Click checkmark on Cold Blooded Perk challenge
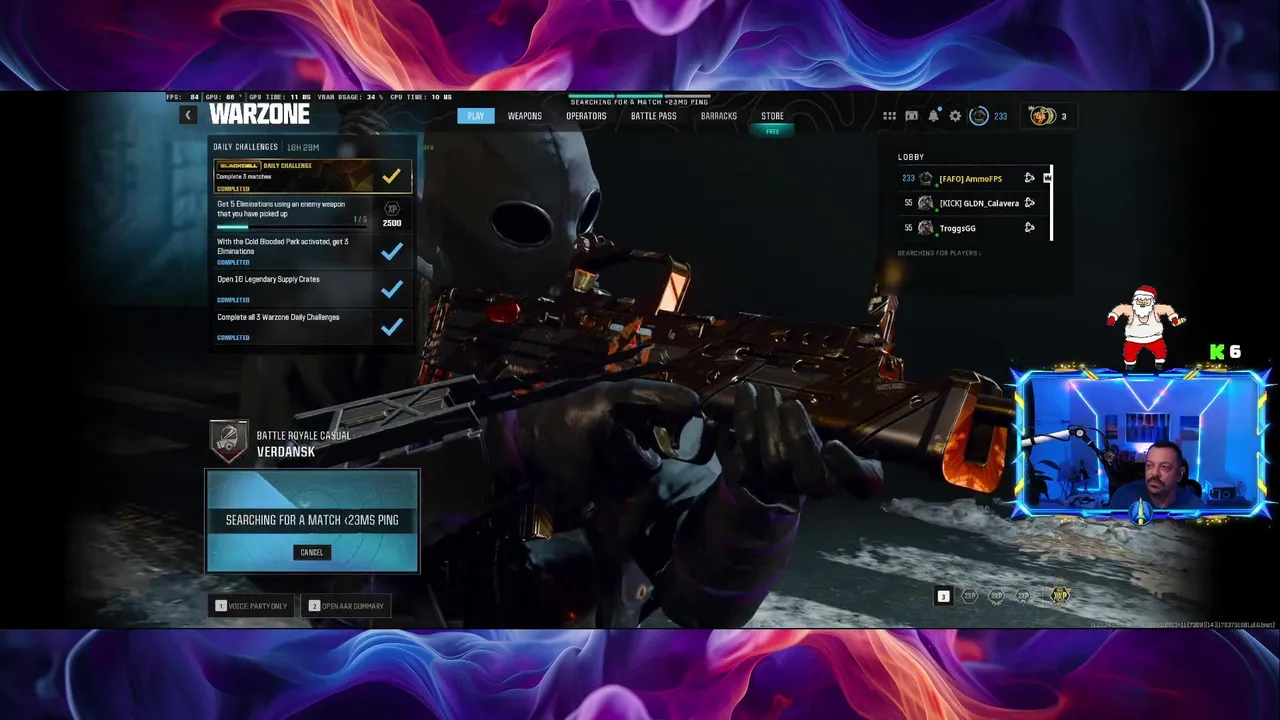 392,251
